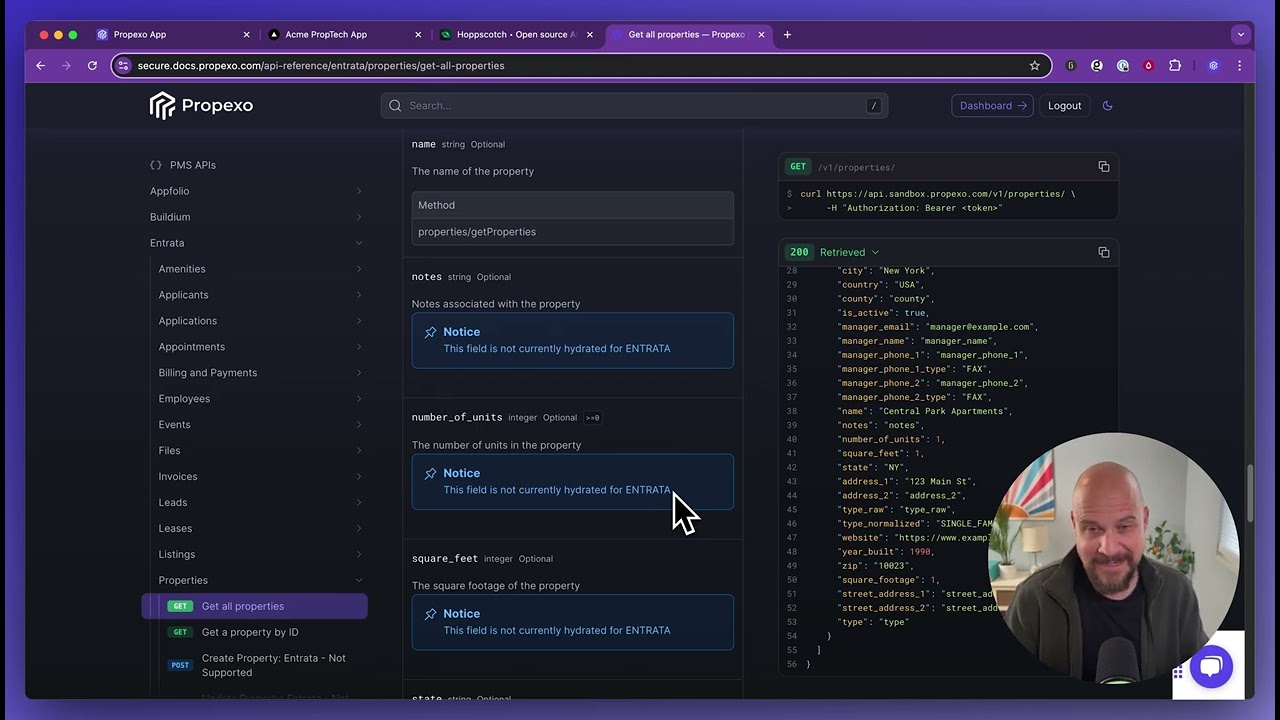Click the pin icon in number_of_units Notice
This screenshot has width=1280, height=720.
[430, 473]
